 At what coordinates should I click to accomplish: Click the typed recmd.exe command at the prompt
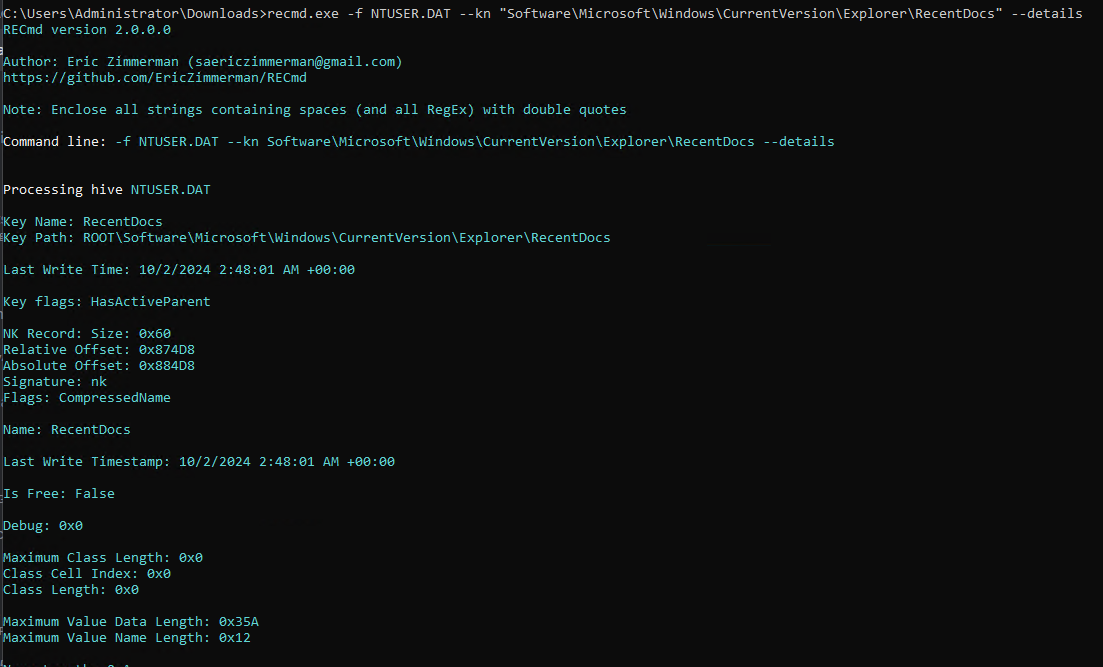coord(675,13)
